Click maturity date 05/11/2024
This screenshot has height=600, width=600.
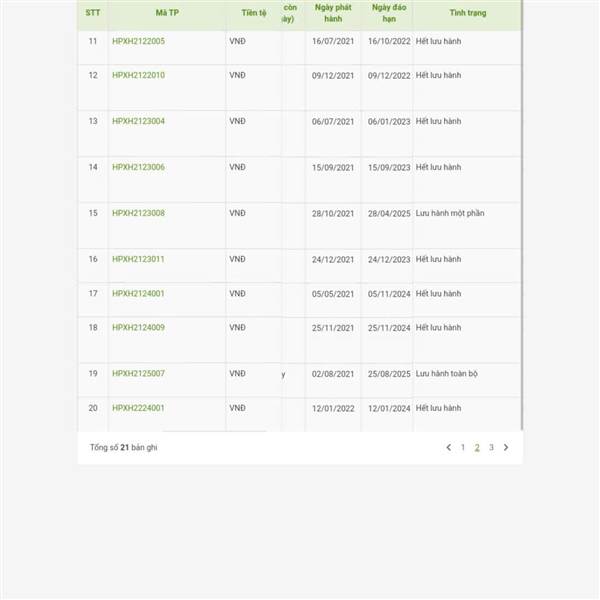point(389,294)
